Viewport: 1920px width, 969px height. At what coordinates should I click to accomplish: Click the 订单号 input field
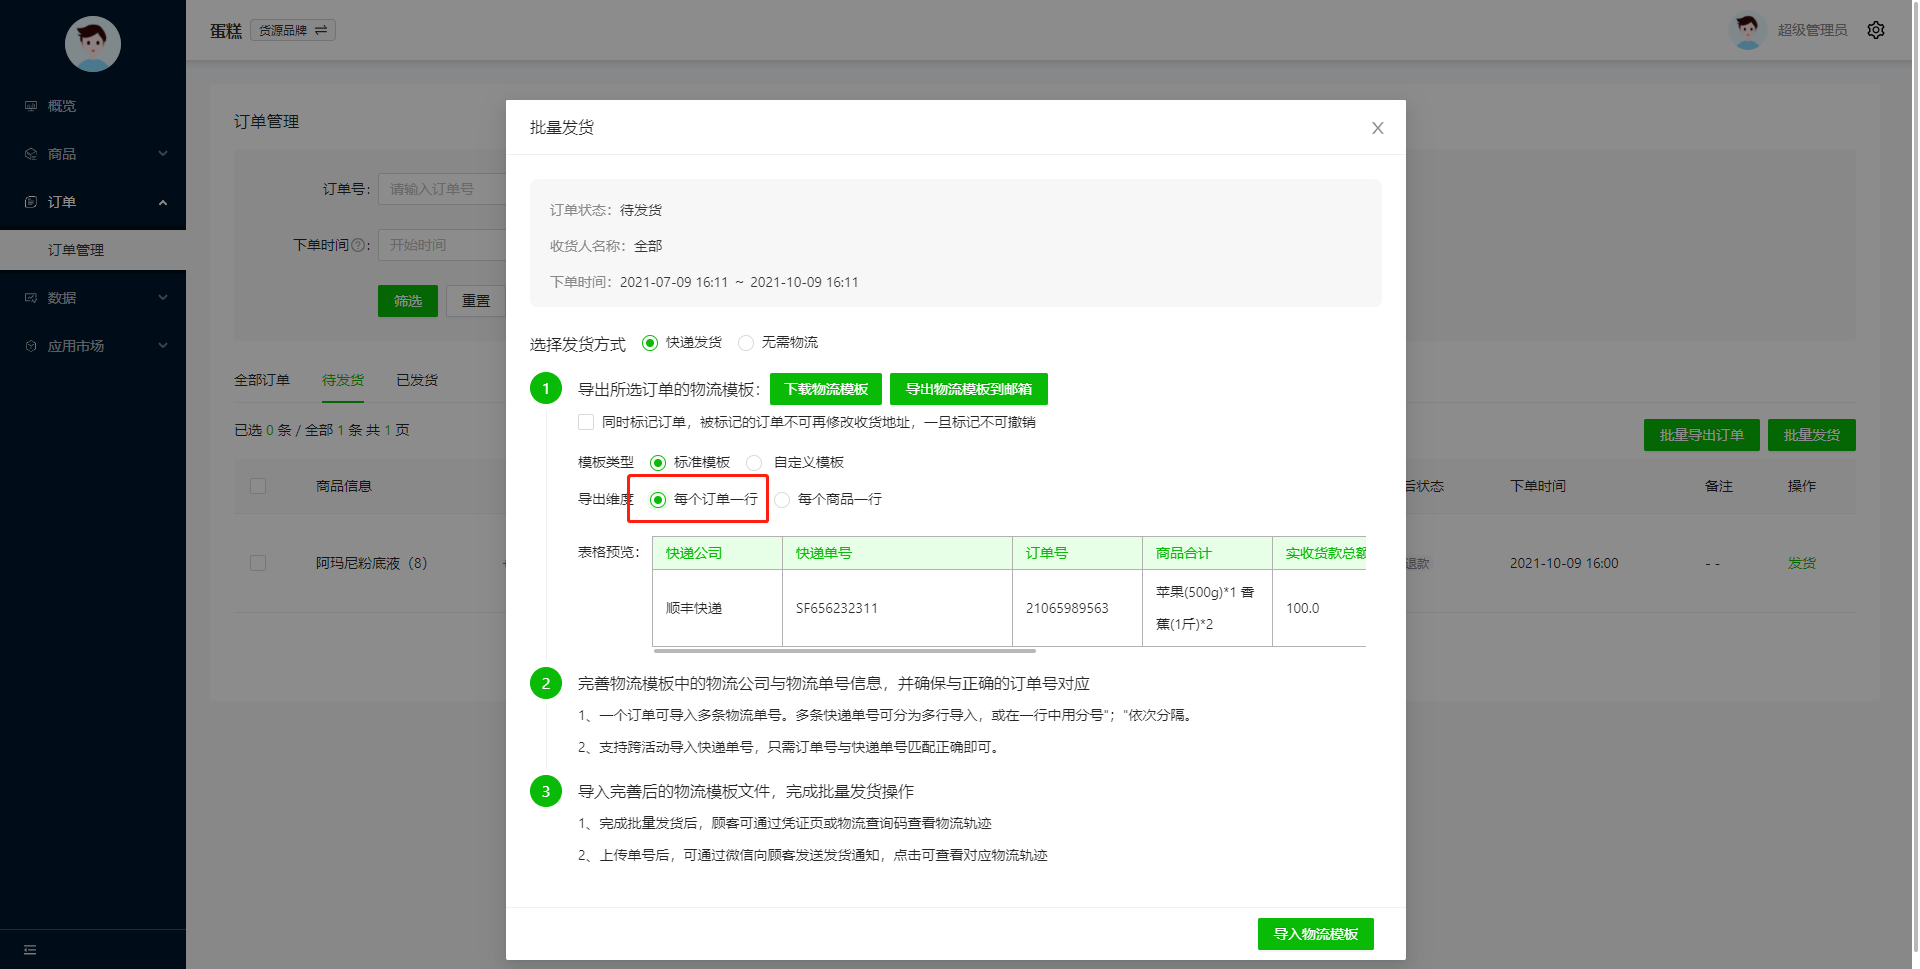click(x=442, y=189)
